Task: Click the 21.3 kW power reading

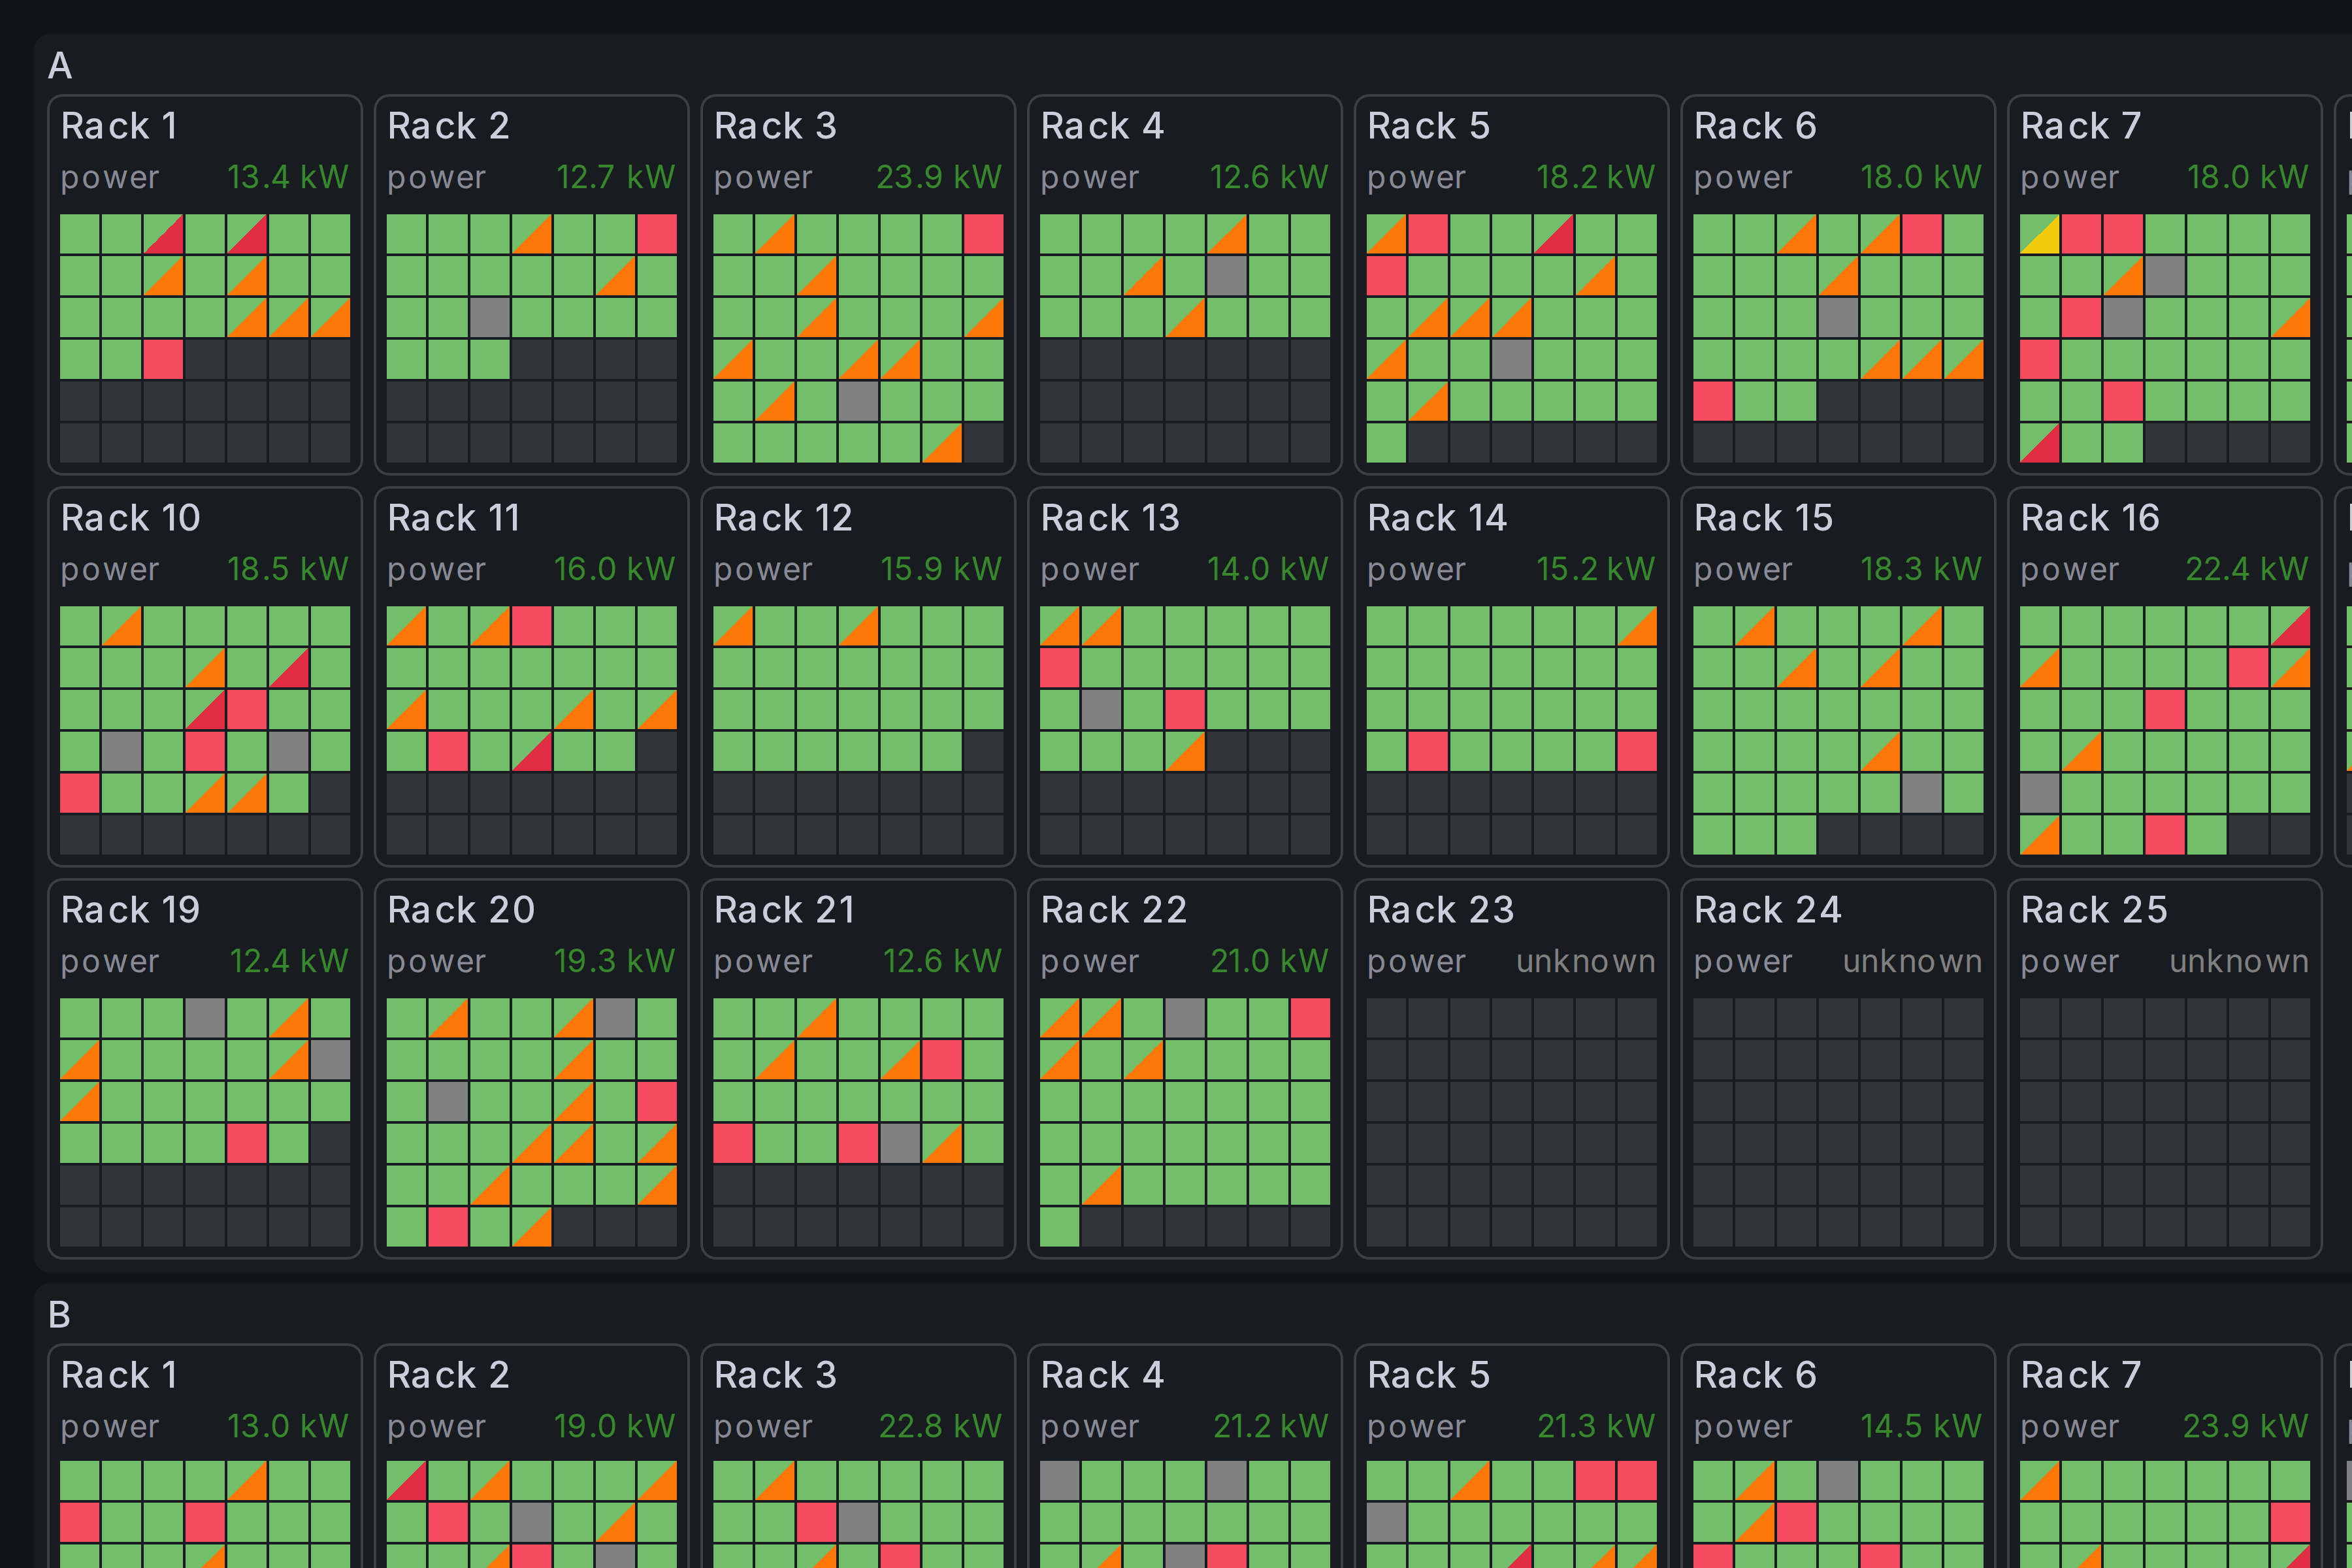Action: pos(1596,1426)
